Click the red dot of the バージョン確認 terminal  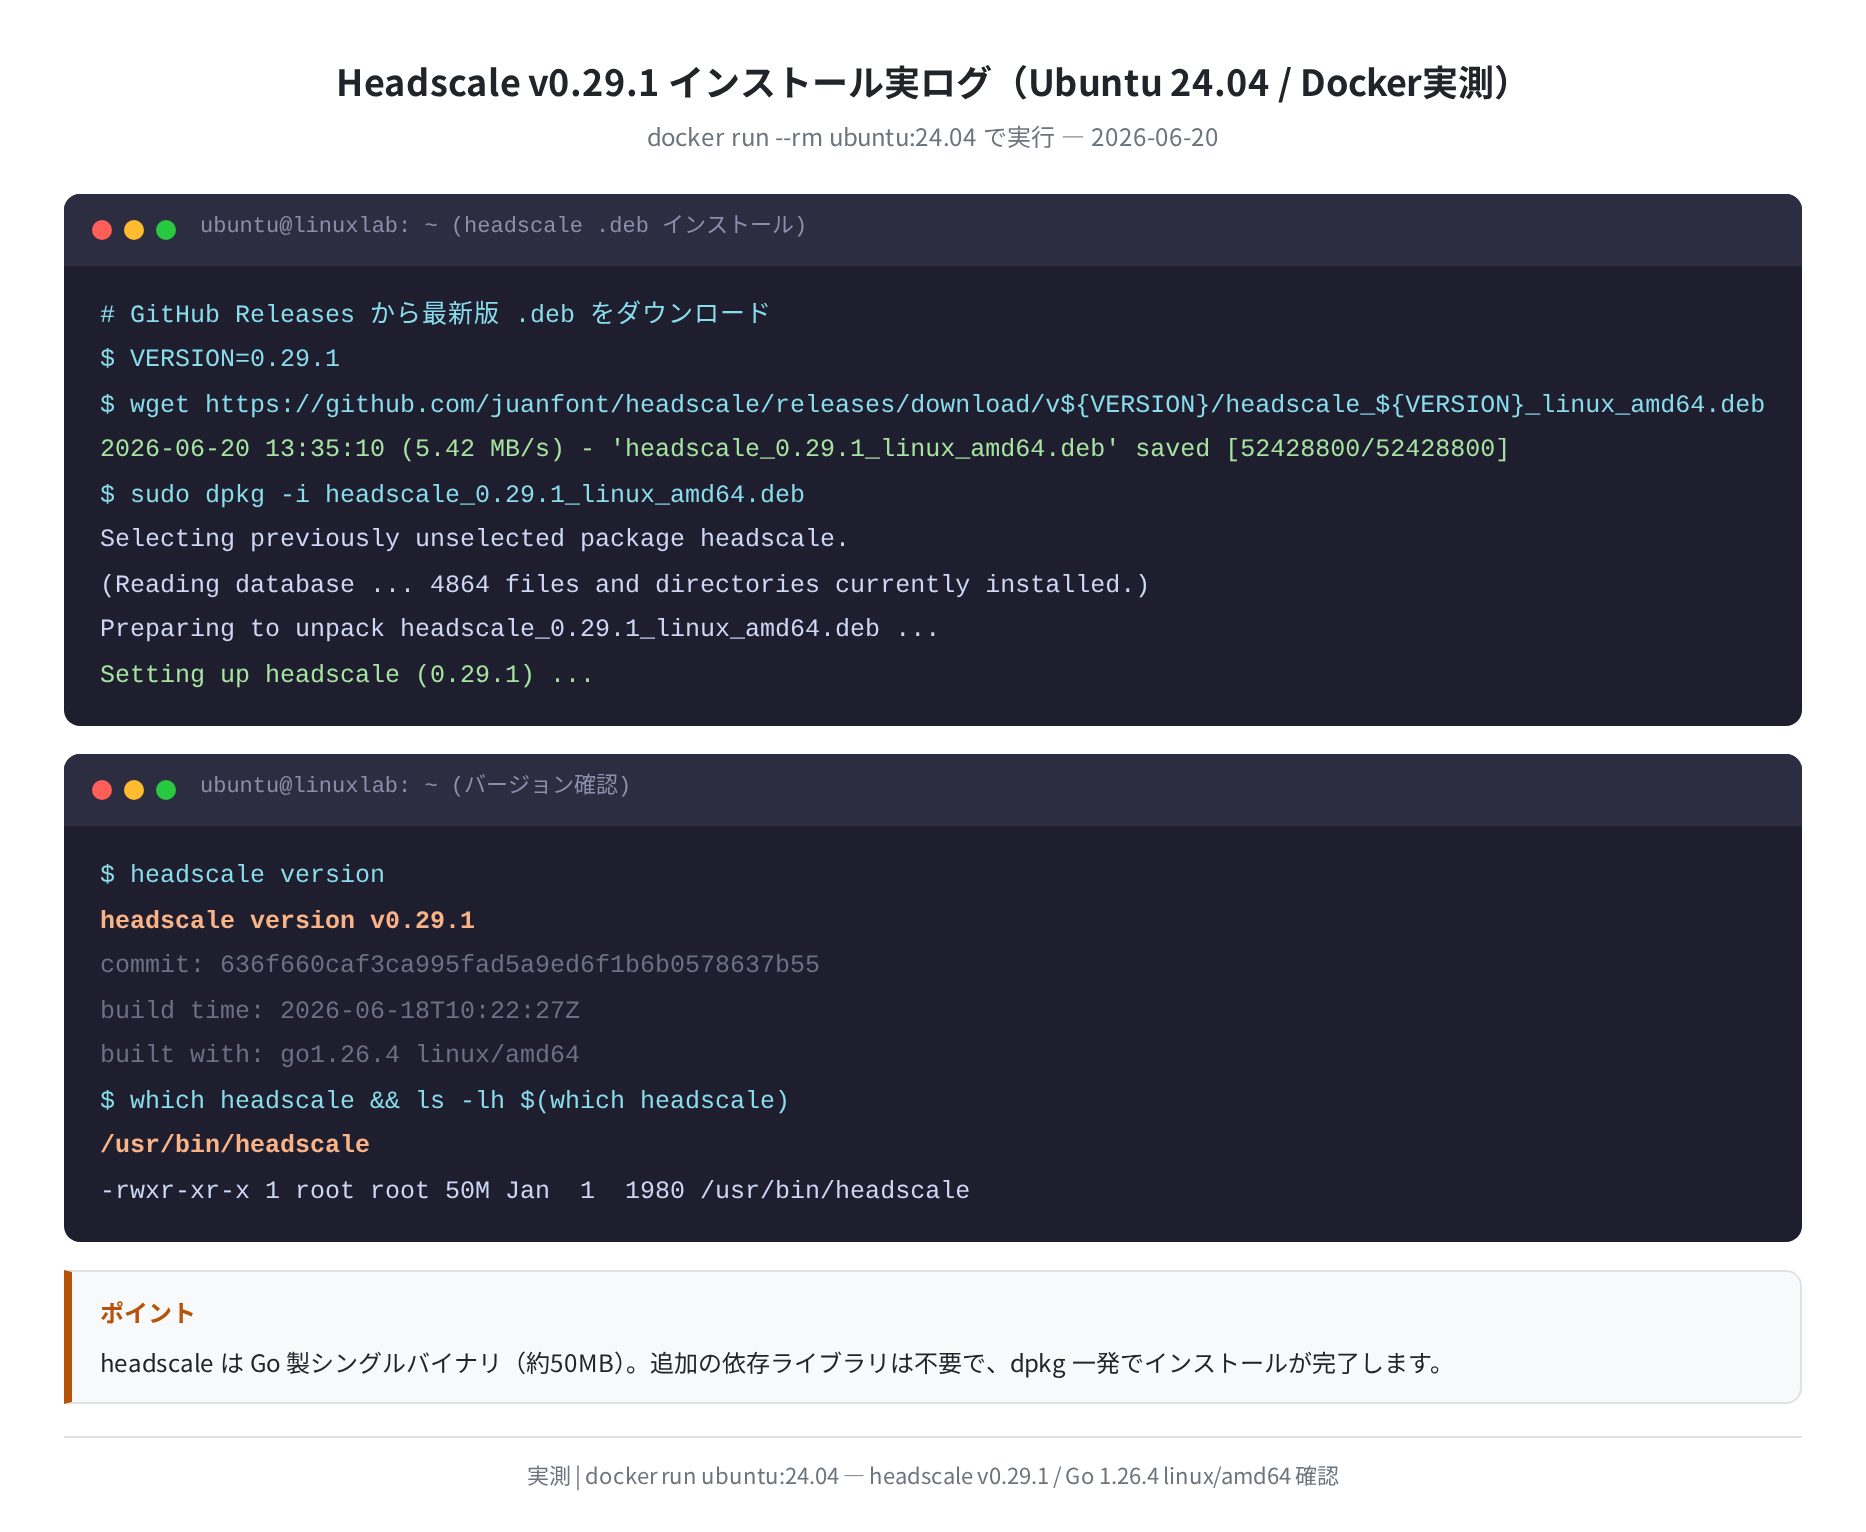[102, 790]
